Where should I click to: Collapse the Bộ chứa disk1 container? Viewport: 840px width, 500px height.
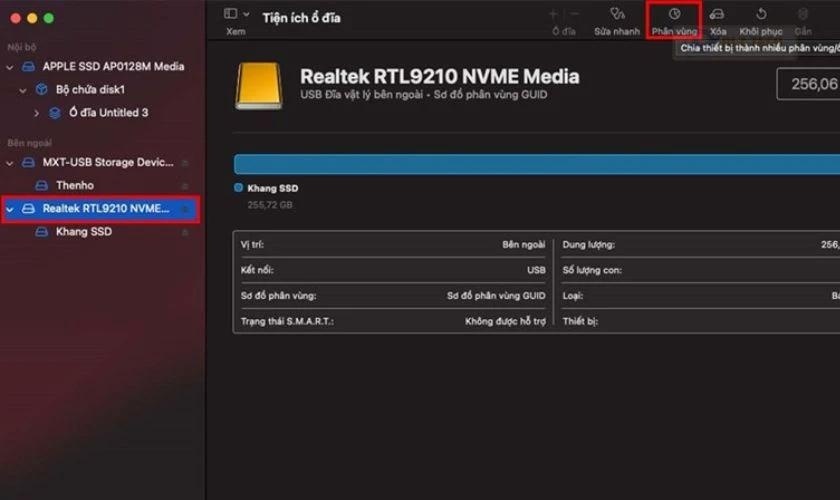pos(23,90)
